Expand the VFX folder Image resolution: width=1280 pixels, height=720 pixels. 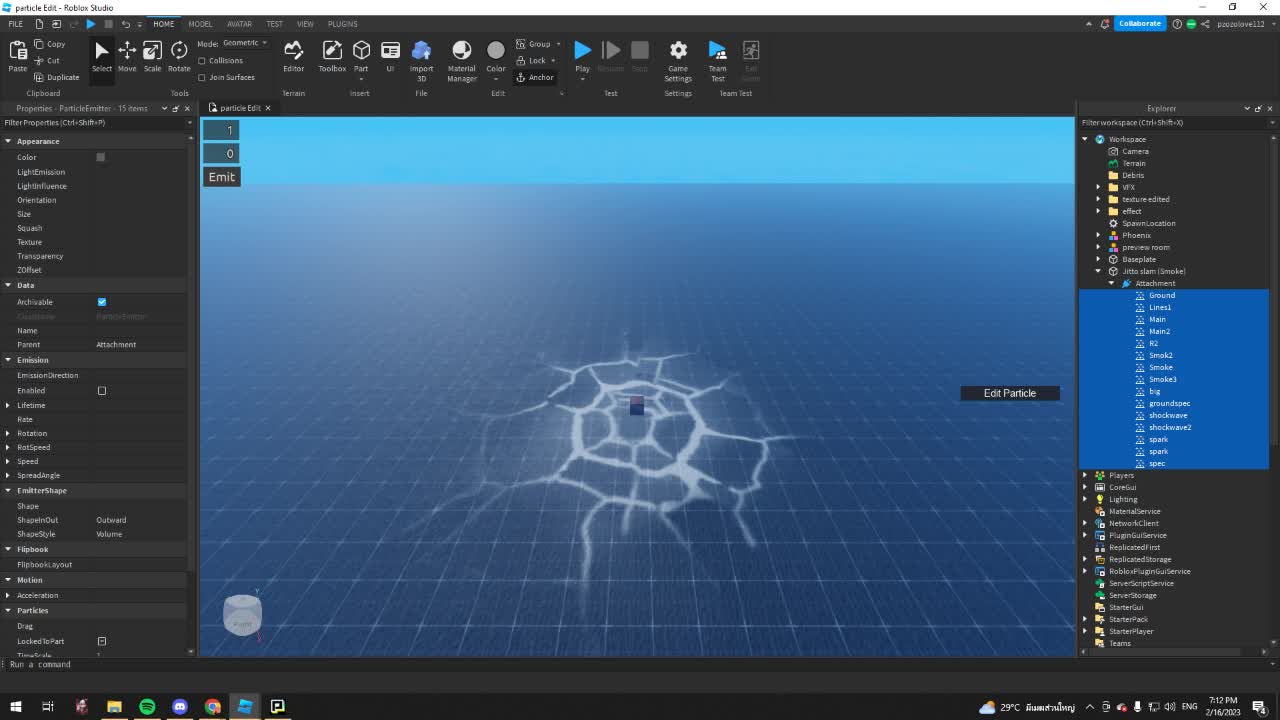[x=1098, y=187]
